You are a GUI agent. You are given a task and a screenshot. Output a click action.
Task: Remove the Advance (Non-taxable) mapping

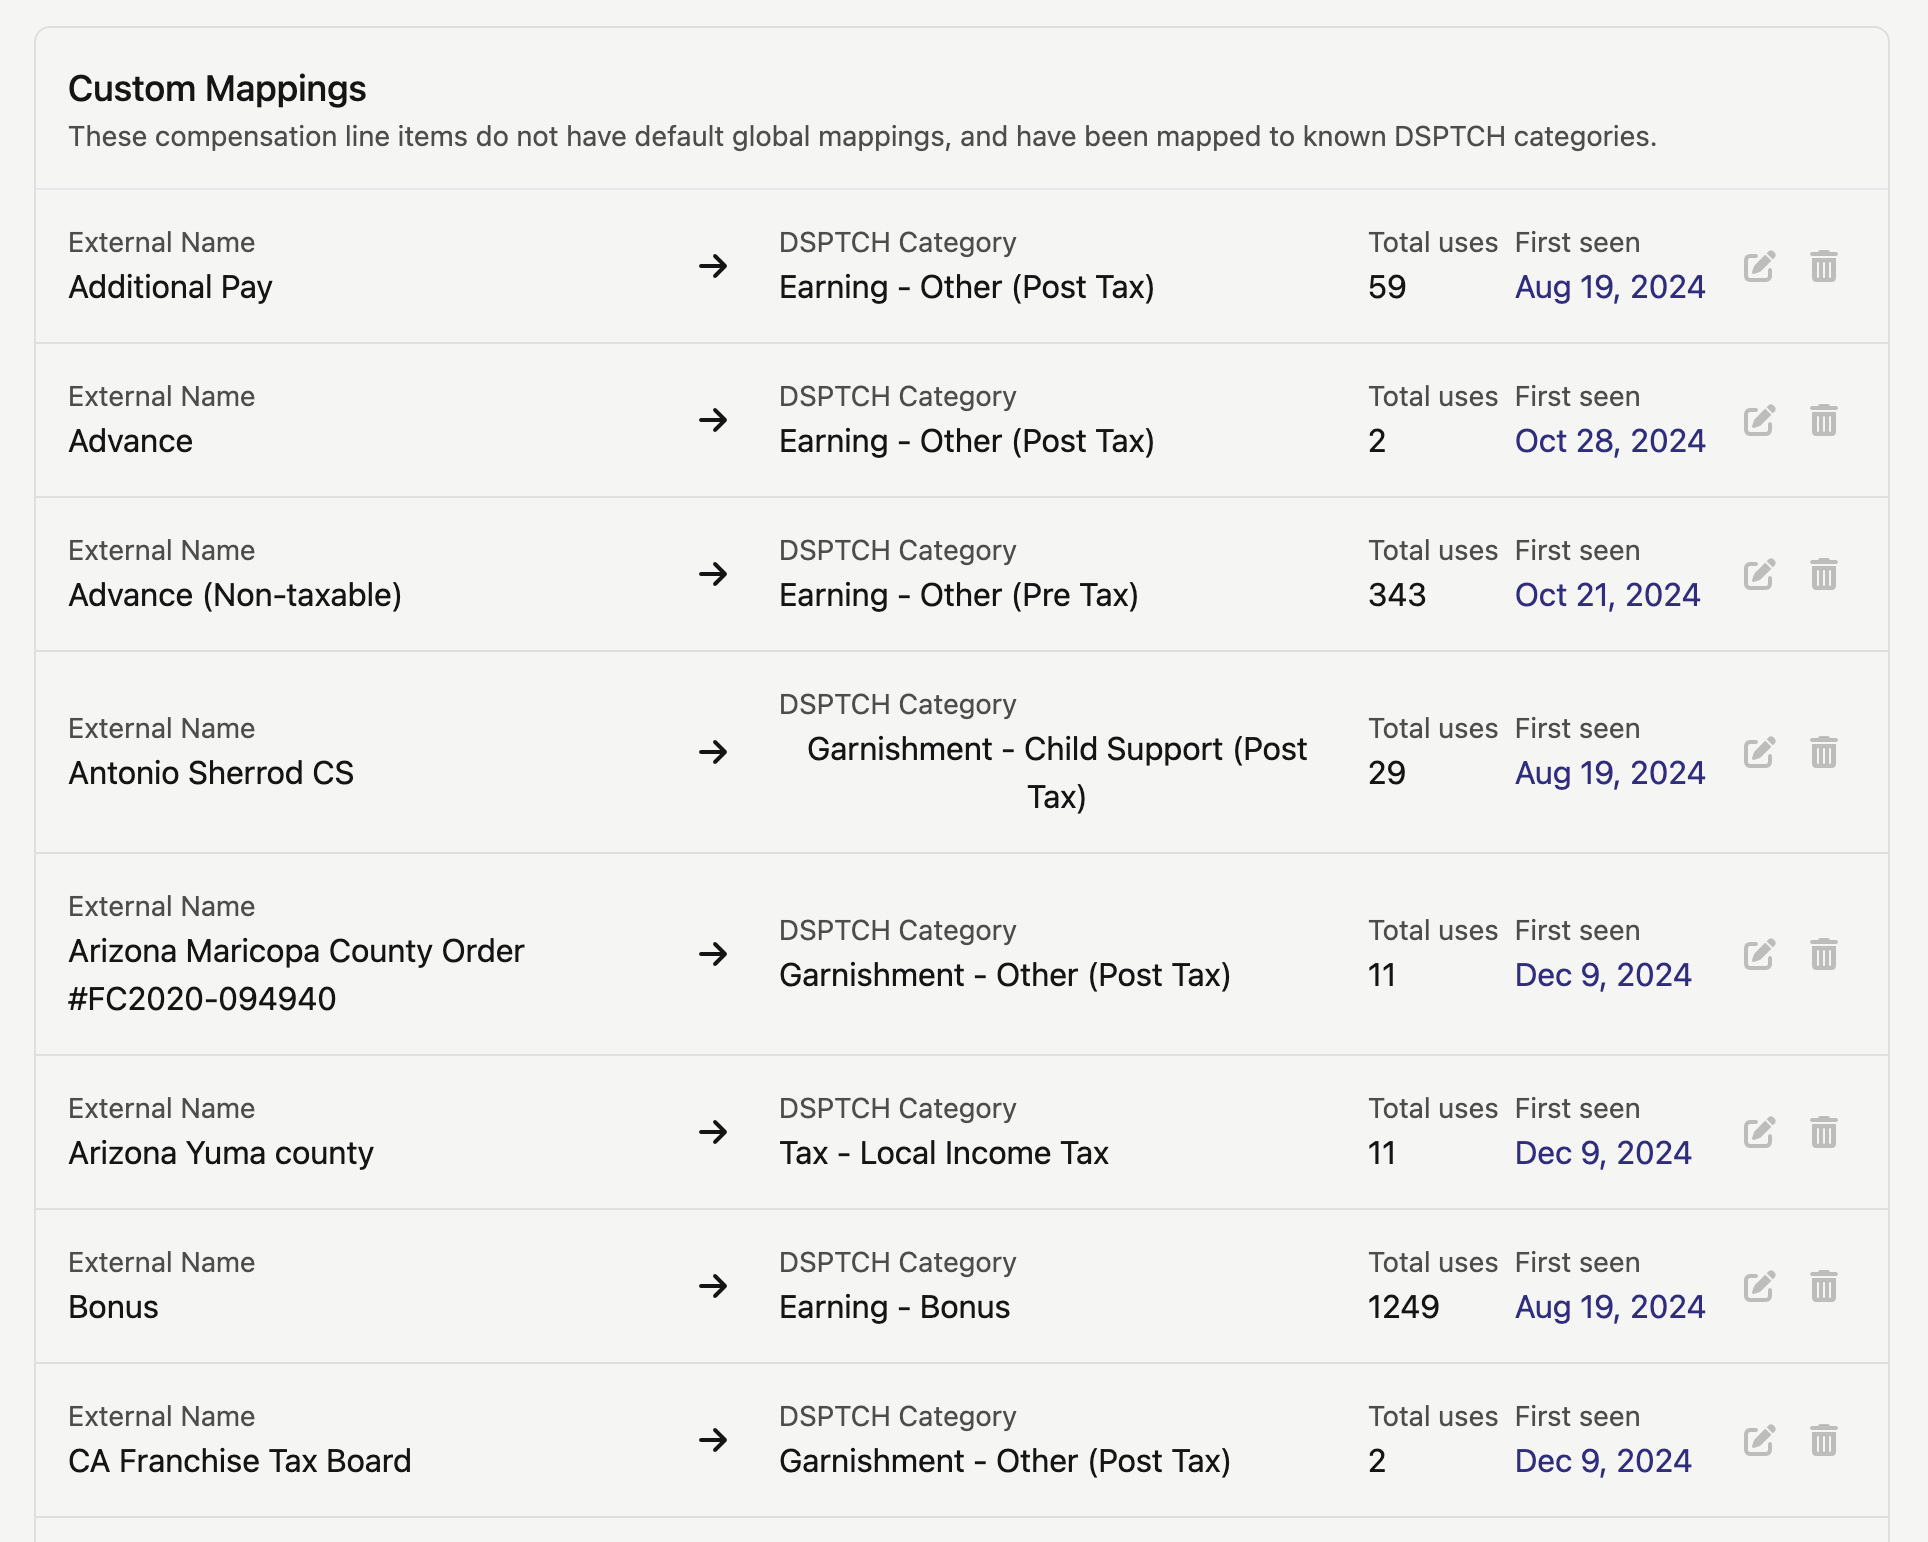1824,574
